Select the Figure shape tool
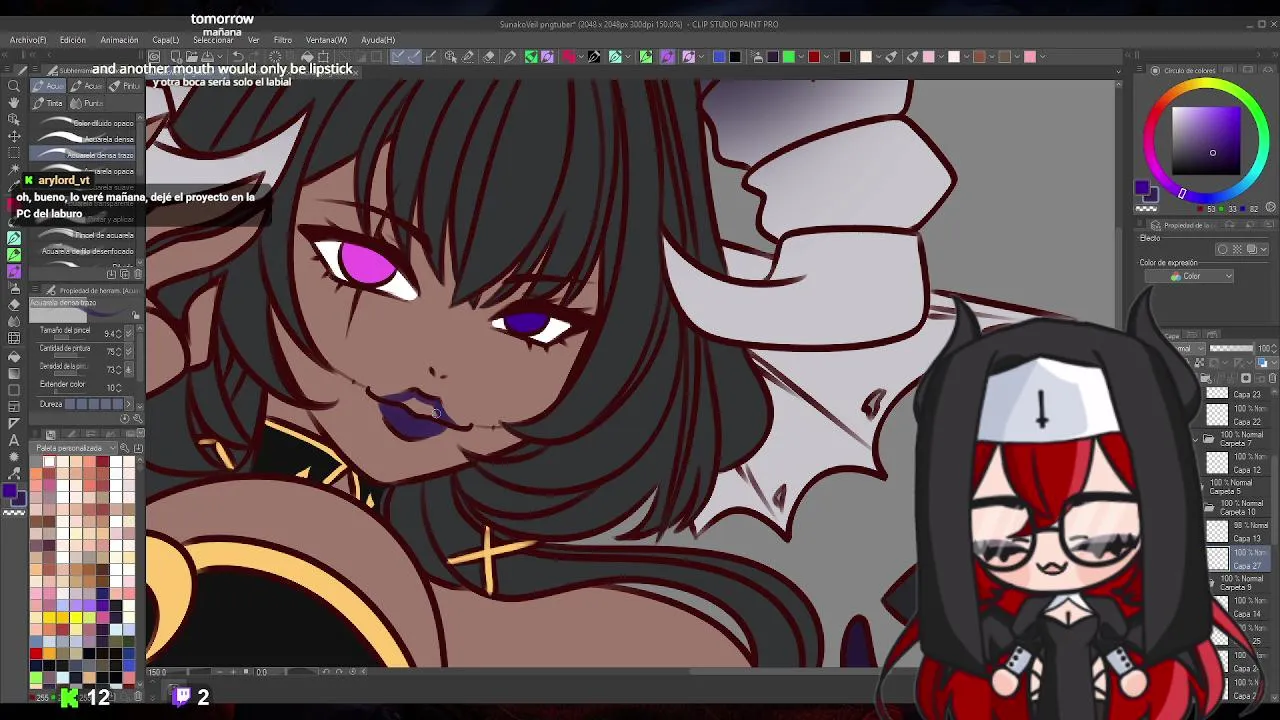1280x720 pixels. click(14, 390)
